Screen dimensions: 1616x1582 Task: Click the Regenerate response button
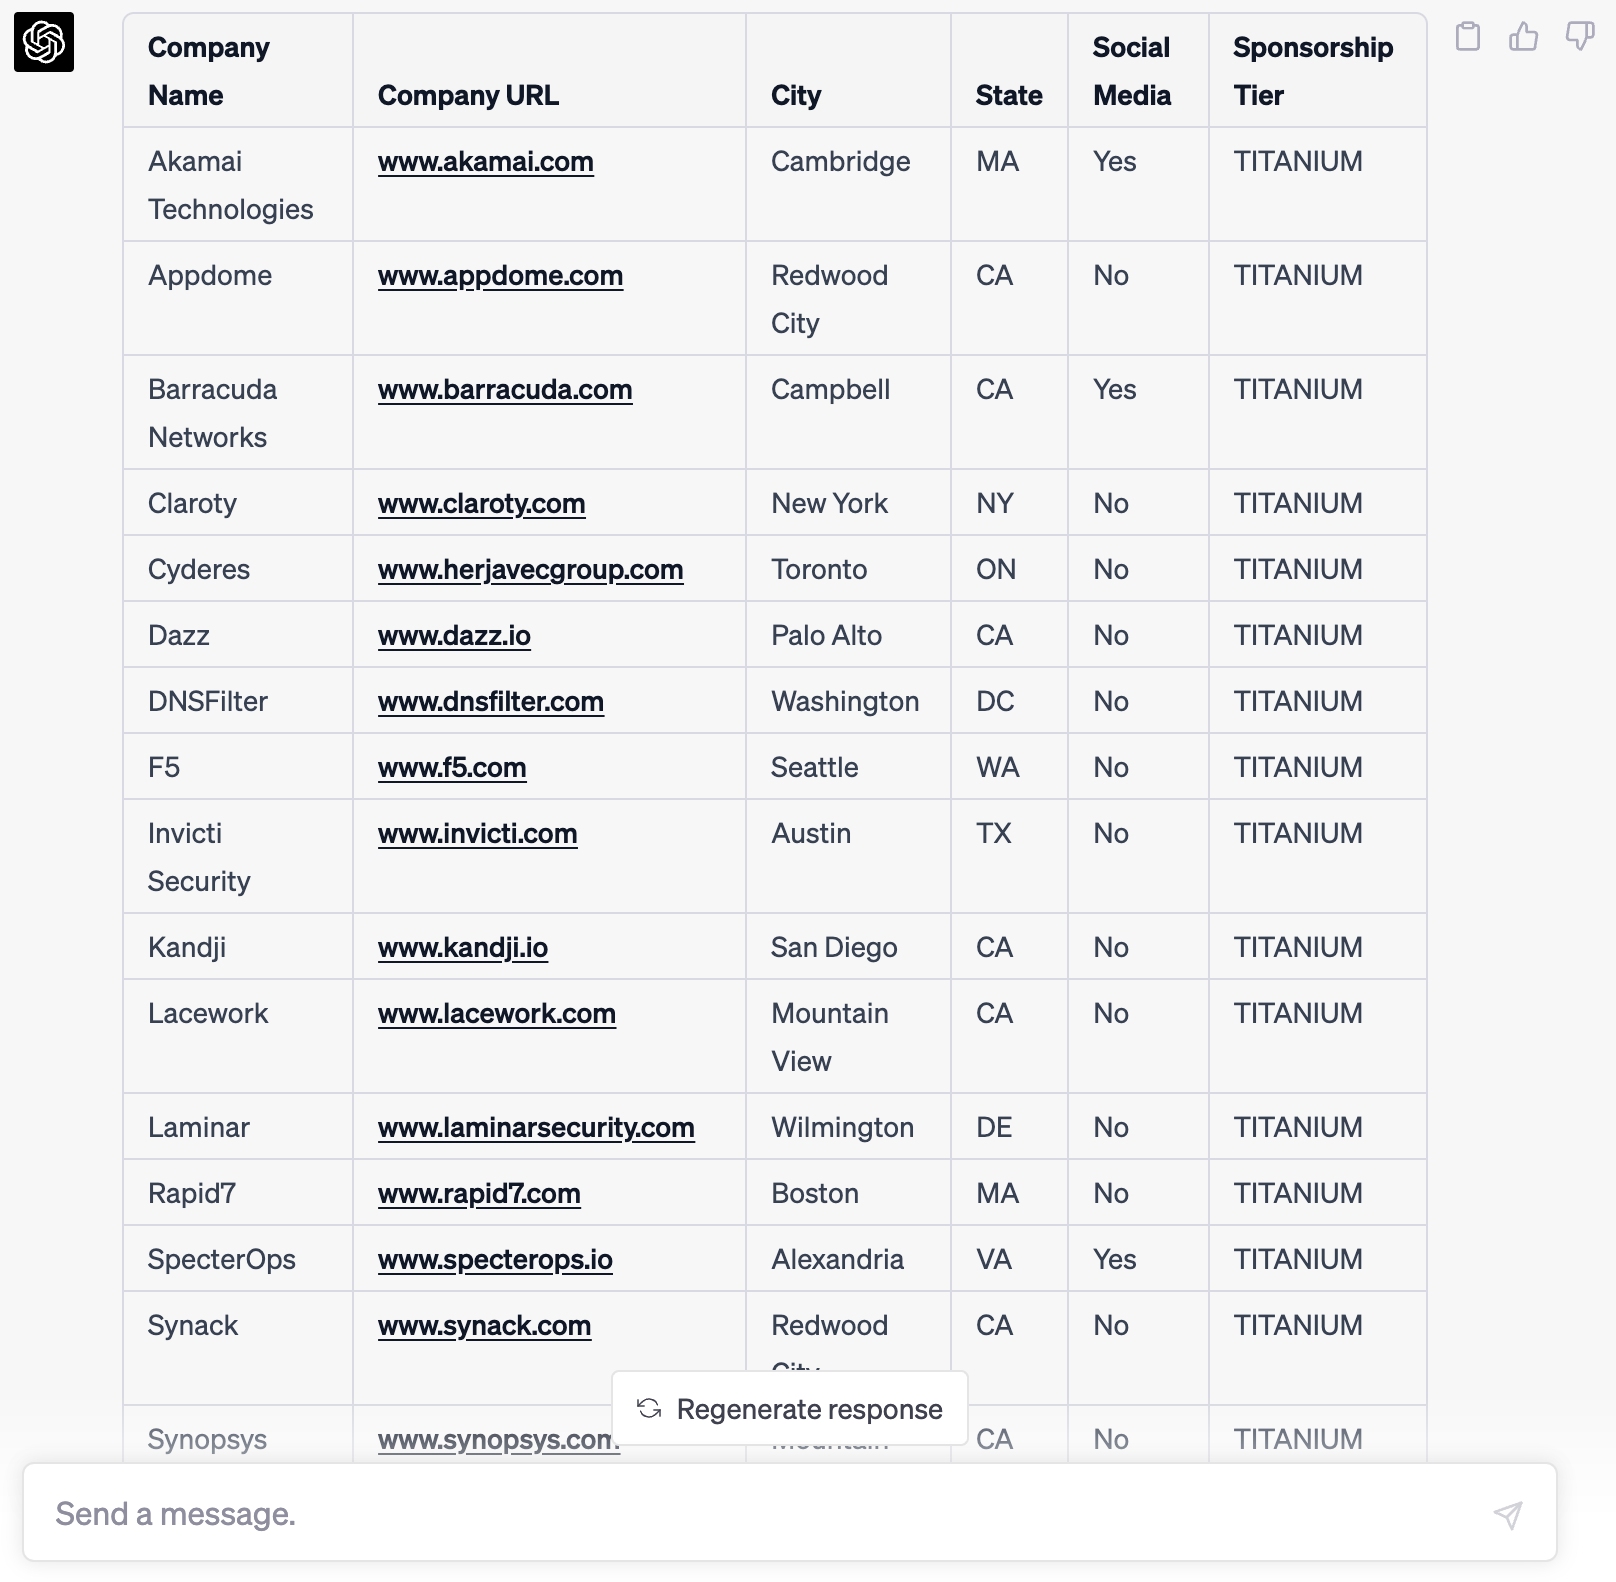point(790,1408)
